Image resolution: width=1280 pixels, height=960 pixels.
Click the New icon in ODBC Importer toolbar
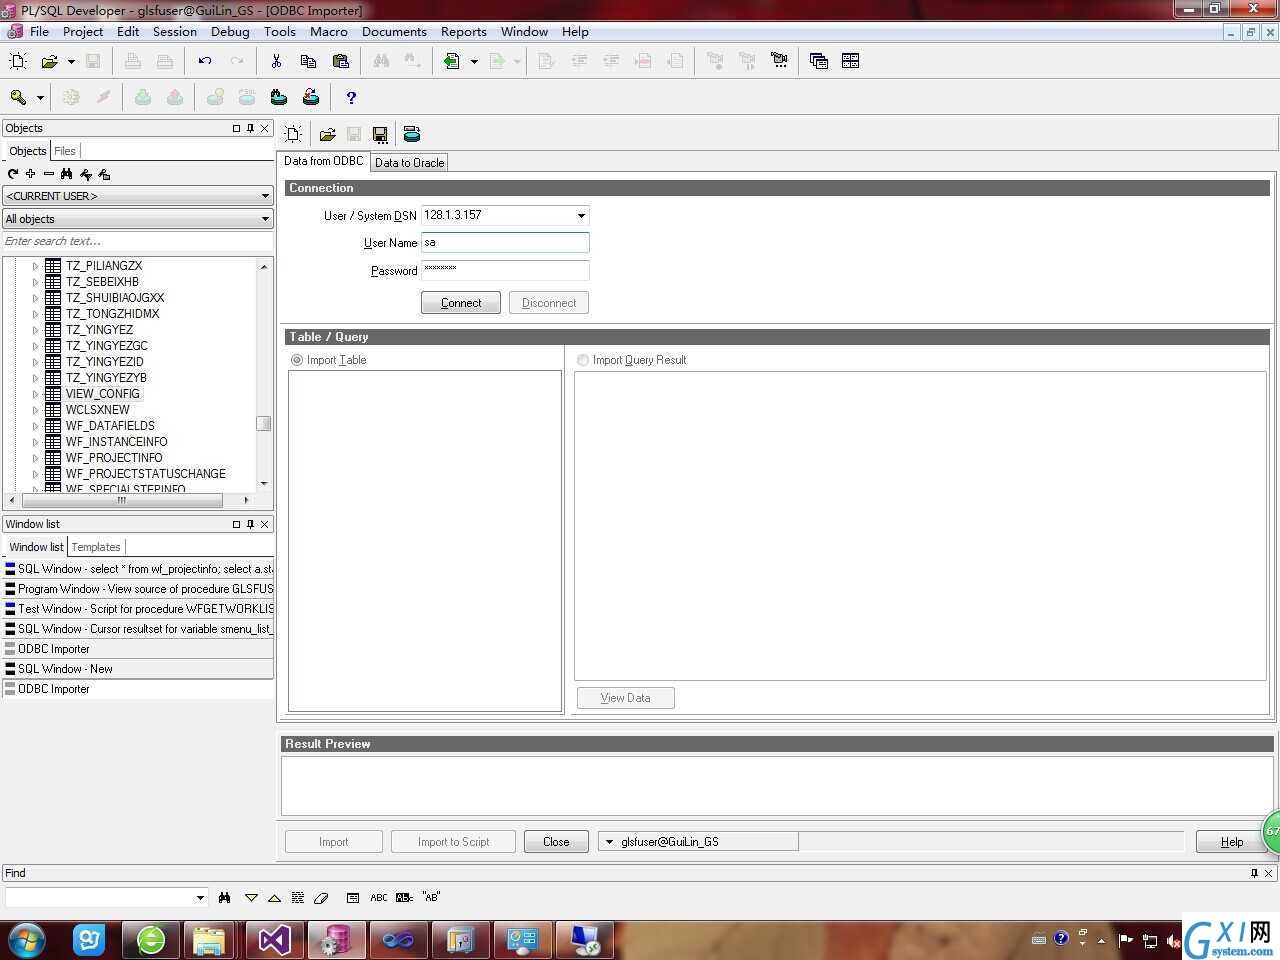293,134
